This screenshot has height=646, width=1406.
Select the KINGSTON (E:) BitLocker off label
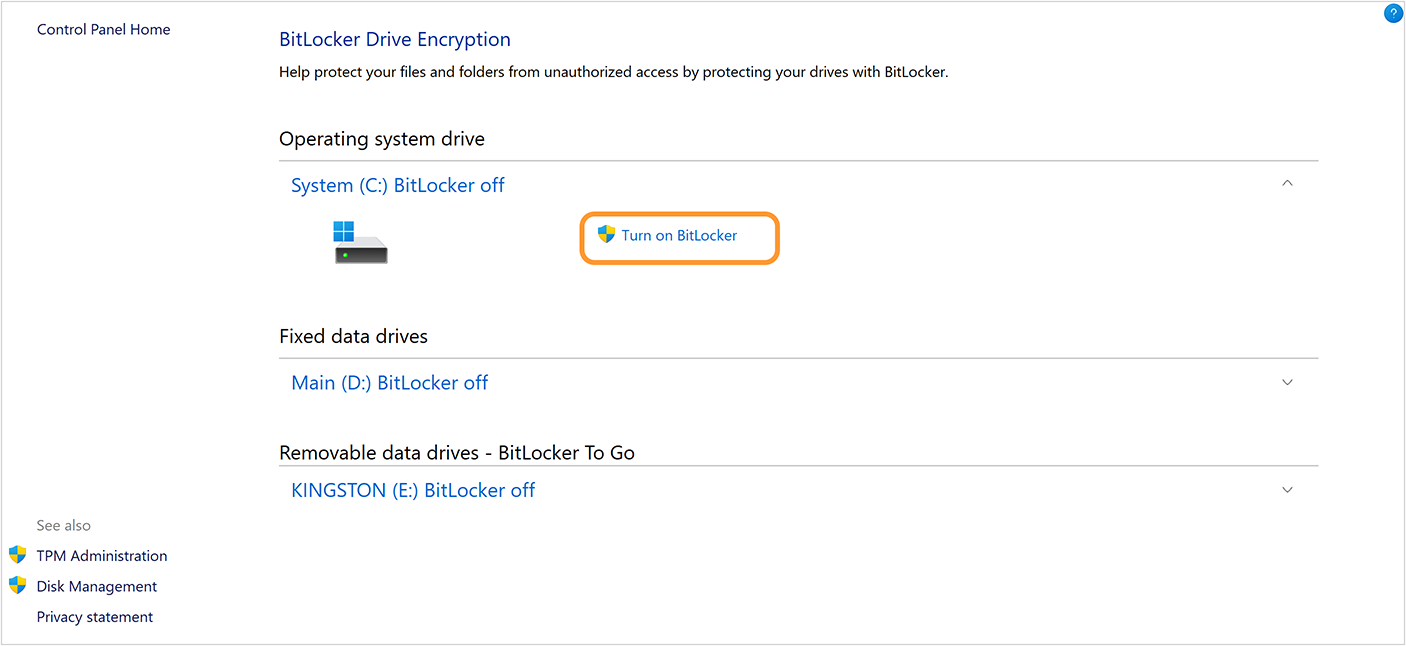(x=413, y=489)
